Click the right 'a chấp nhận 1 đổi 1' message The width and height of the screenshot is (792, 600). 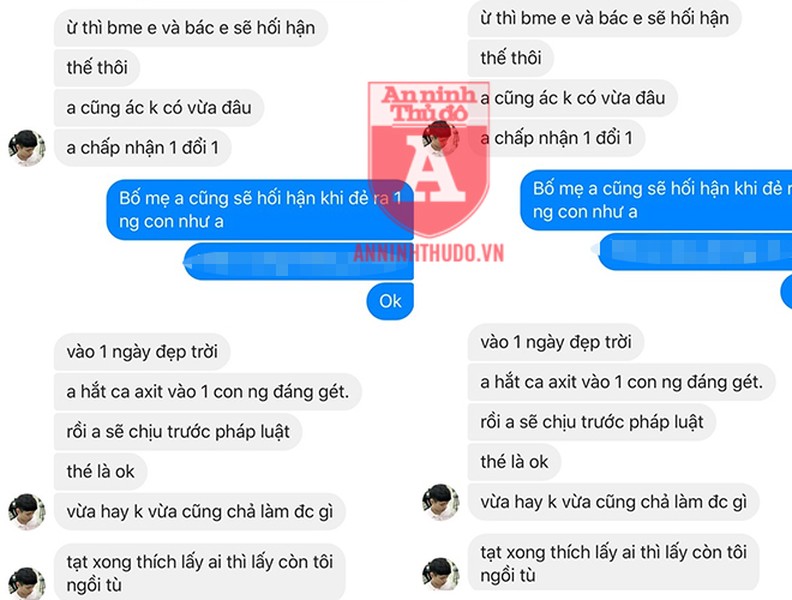556,138
